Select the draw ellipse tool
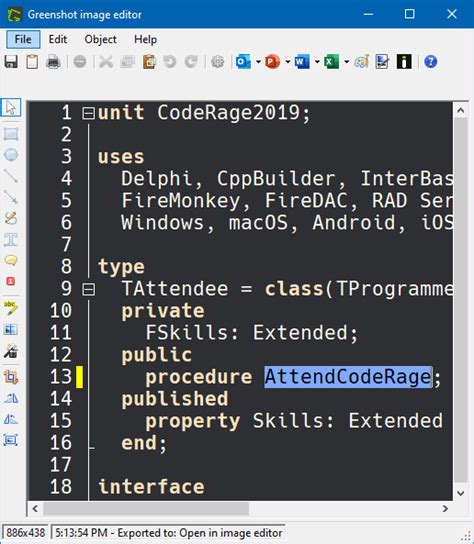474x544 pixels. [x=11, y=155]
